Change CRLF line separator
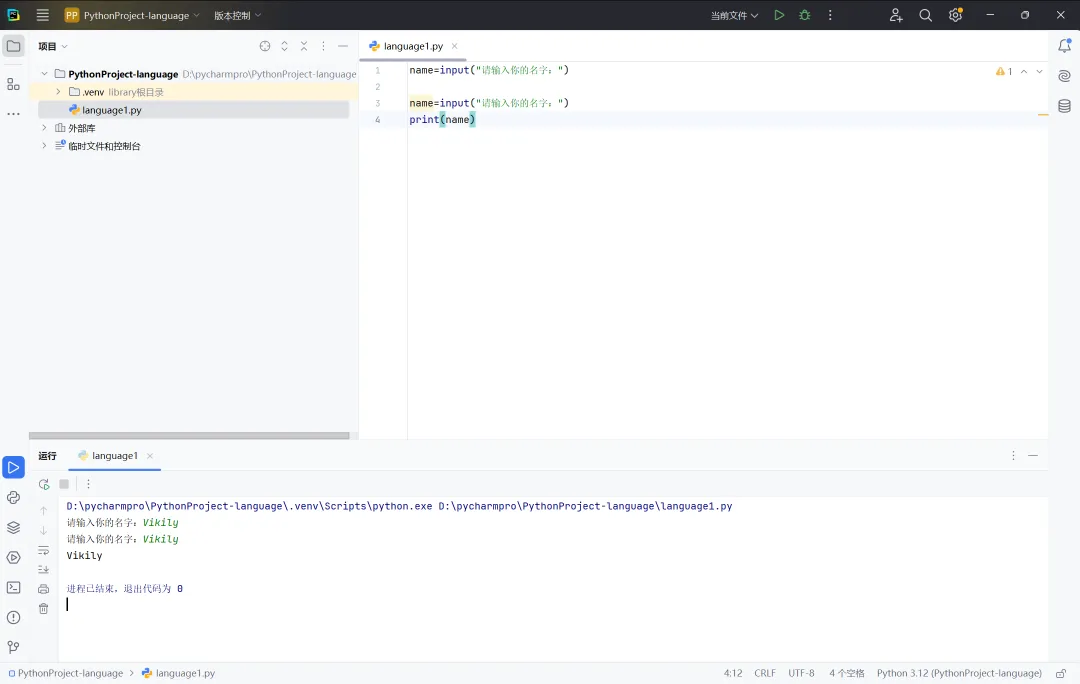Viewport: 1080px width, 684px height. click(x=765, y=673)
